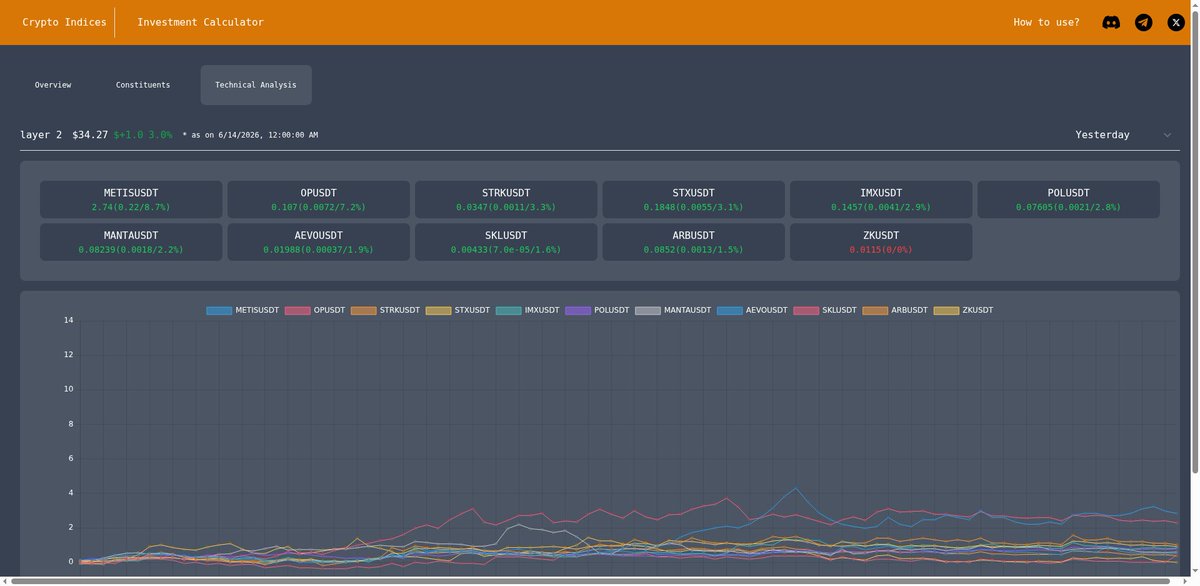Click the vertical page scrollbar

1195,240
